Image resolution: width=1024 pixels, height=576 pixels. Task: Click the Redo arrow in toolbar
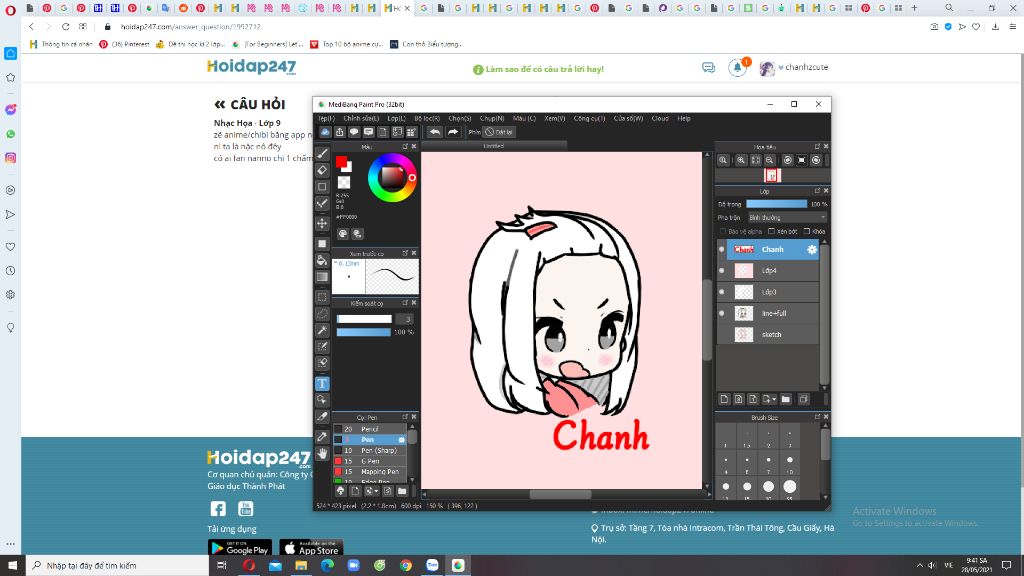[453, 132]
